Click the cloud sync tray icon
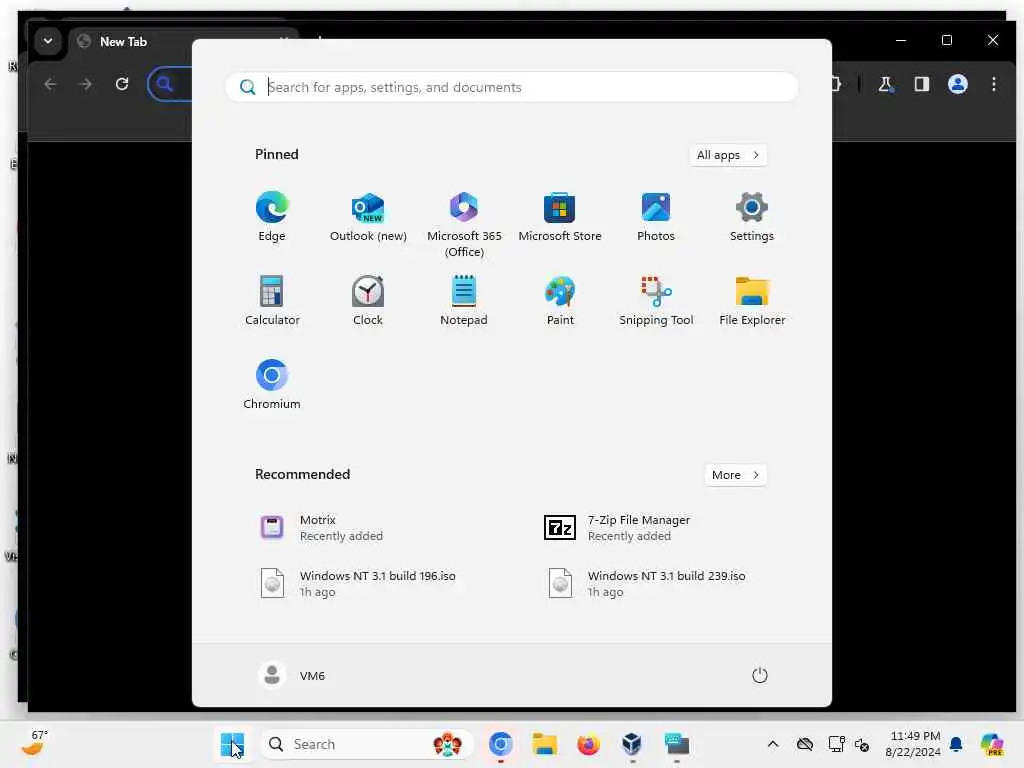 pyautogui.click(x=805, y=744)
